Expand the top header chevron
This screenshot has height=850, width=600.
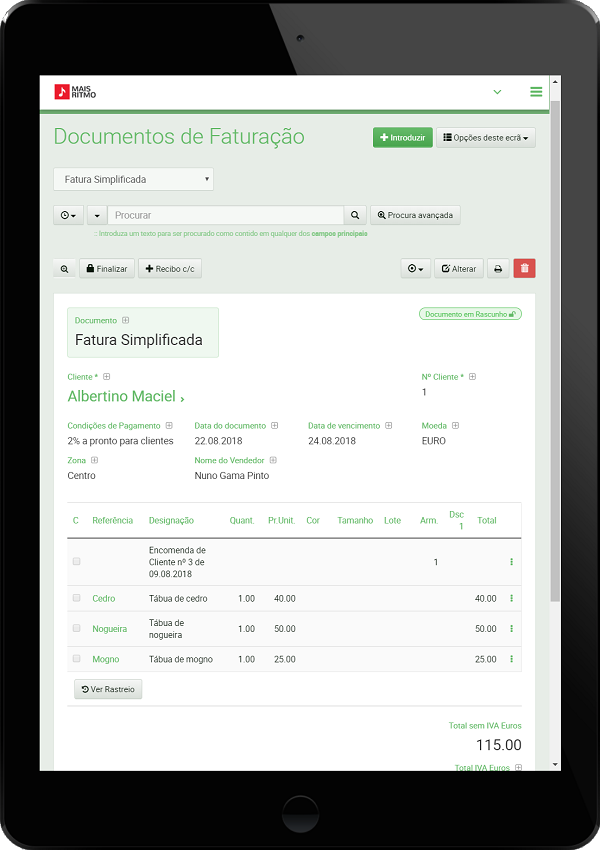(x=497, y=92)
